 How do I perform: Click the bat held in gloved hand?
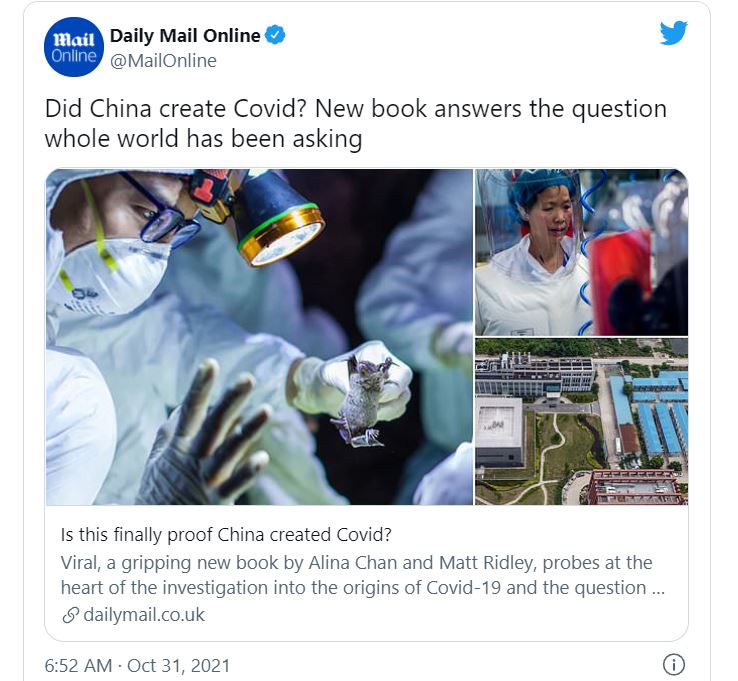click(364, 401)
